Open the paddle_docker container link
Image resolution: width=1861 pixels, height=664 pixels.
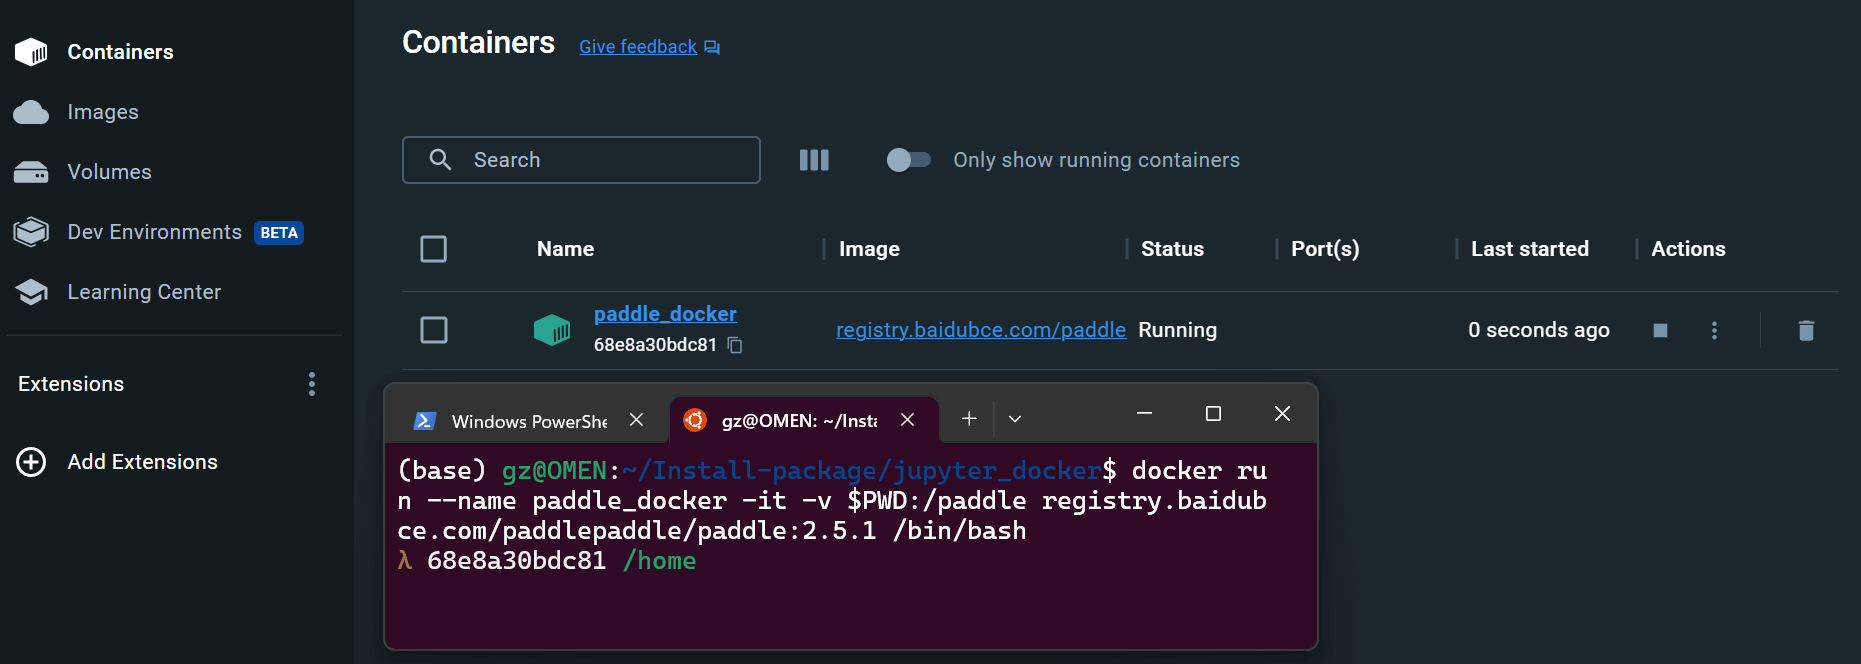(665, 314)
